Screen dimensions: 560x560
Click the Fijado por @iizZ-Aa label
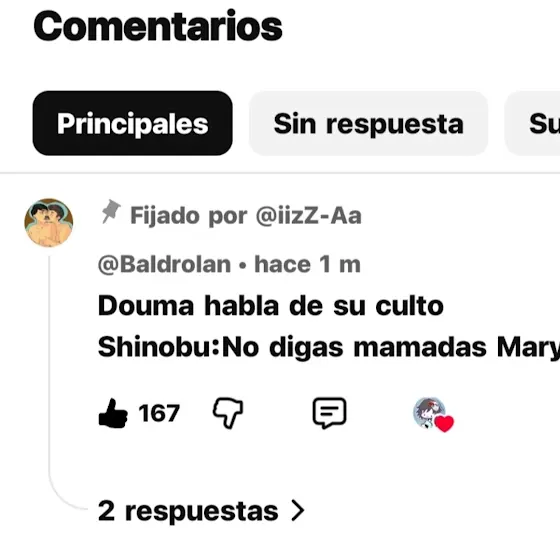point(246,216)
